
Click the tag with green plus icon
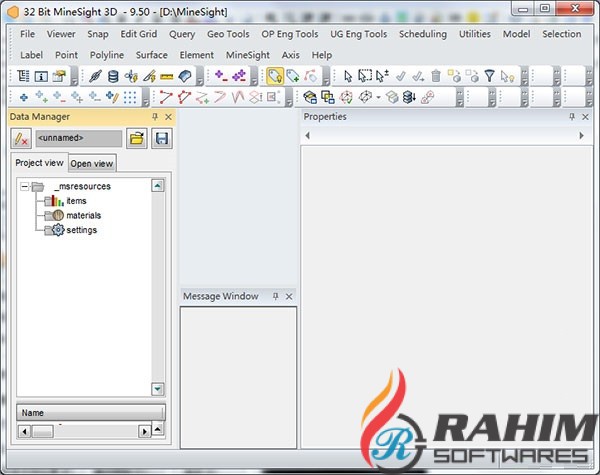pyautogui.click(x=293, y=76)
